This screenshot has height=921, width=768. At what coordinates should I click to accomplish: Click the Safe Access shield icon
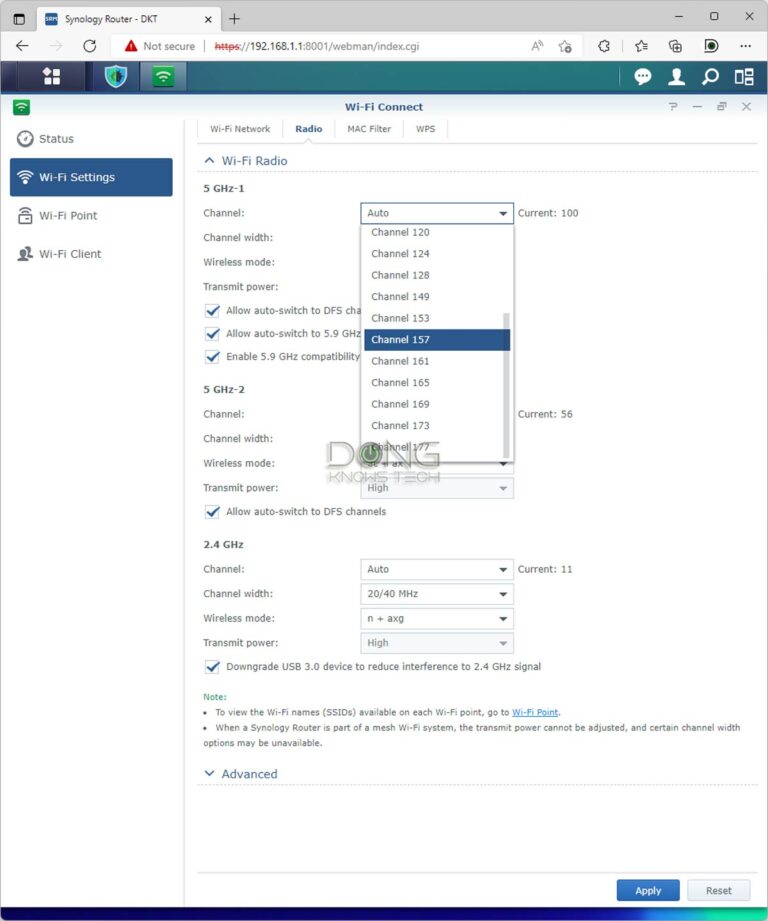coord(116,77)
